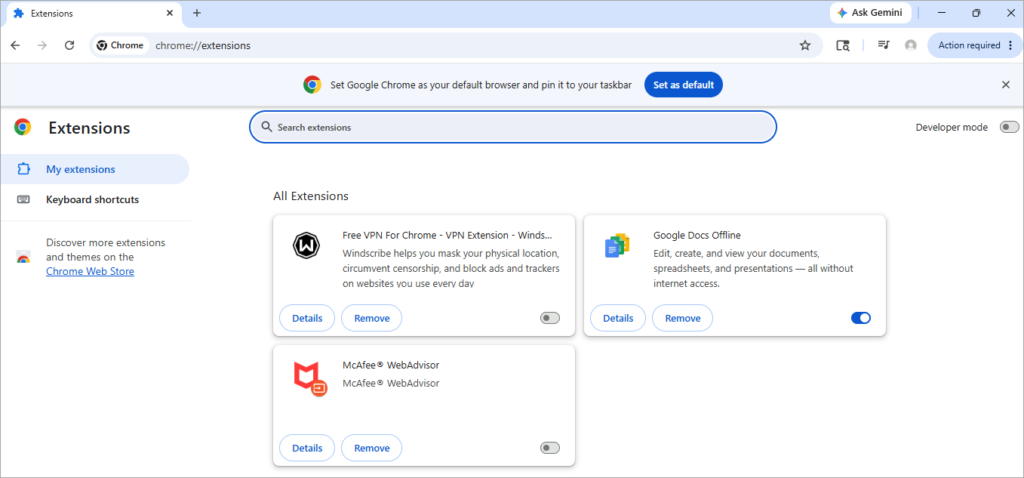Click the Google Docs Offline icon
This screenshot has width=1024, height=478.
pyautogui.click(x=617, y=246)
